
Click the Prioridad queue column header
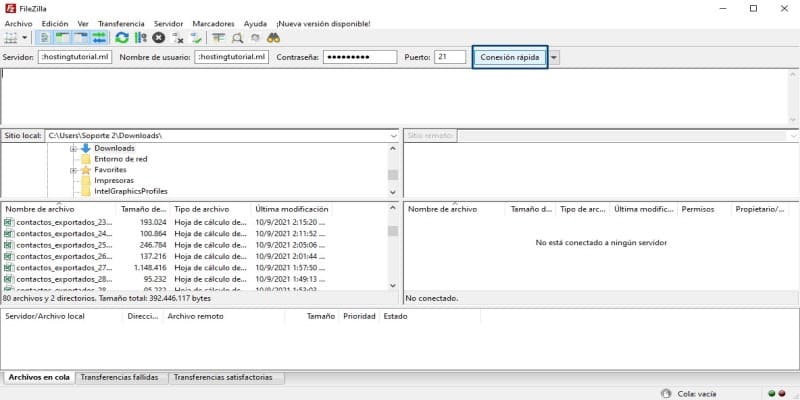[x=359, y=316]
